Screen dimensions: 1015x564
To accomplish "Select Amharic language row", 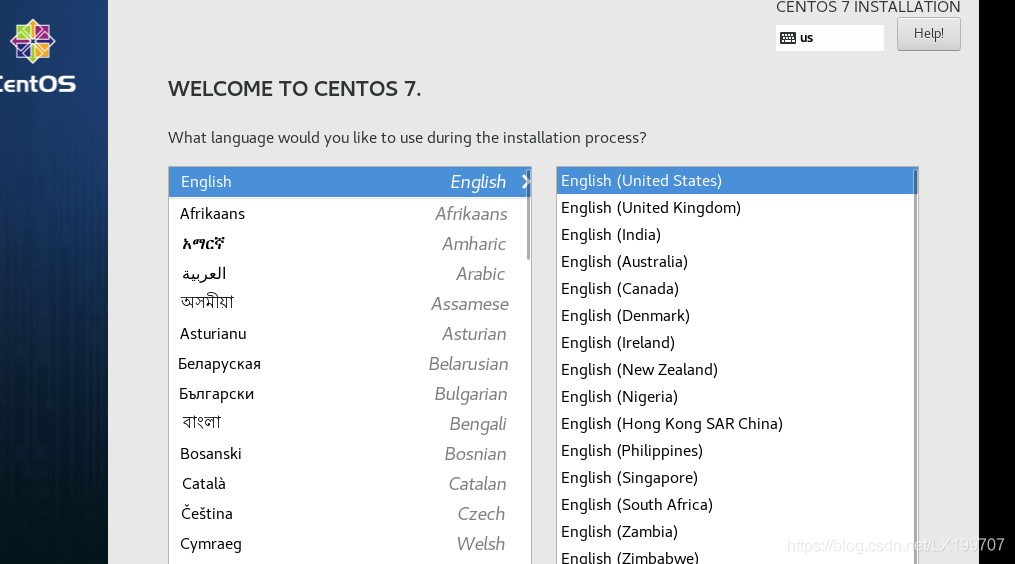I will [x=350, y=243].
